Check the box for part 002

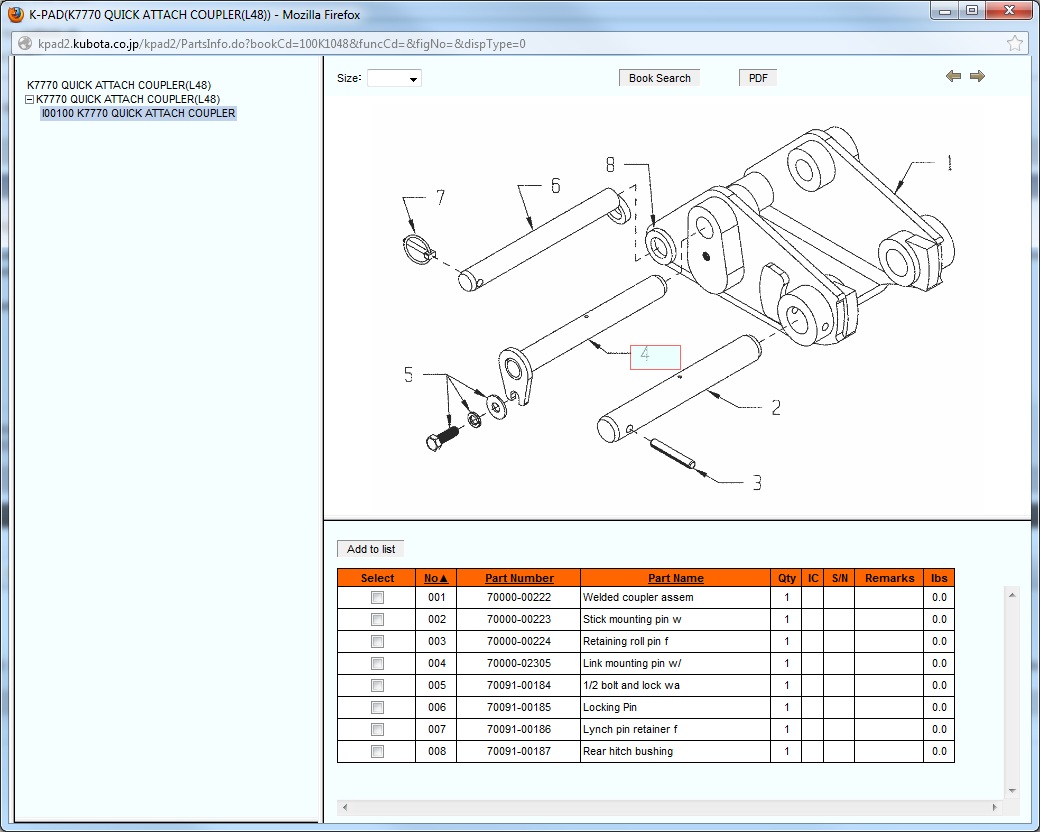(x=377, y=620)
